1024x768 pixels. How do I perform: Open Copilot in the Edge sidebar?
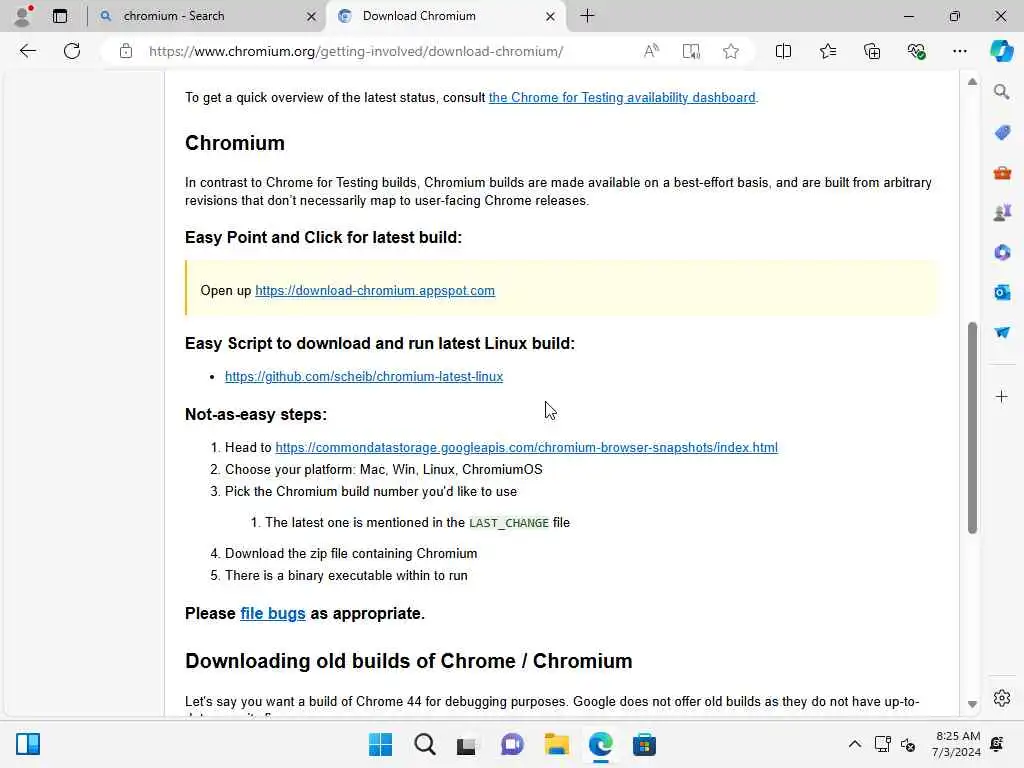1001,51
